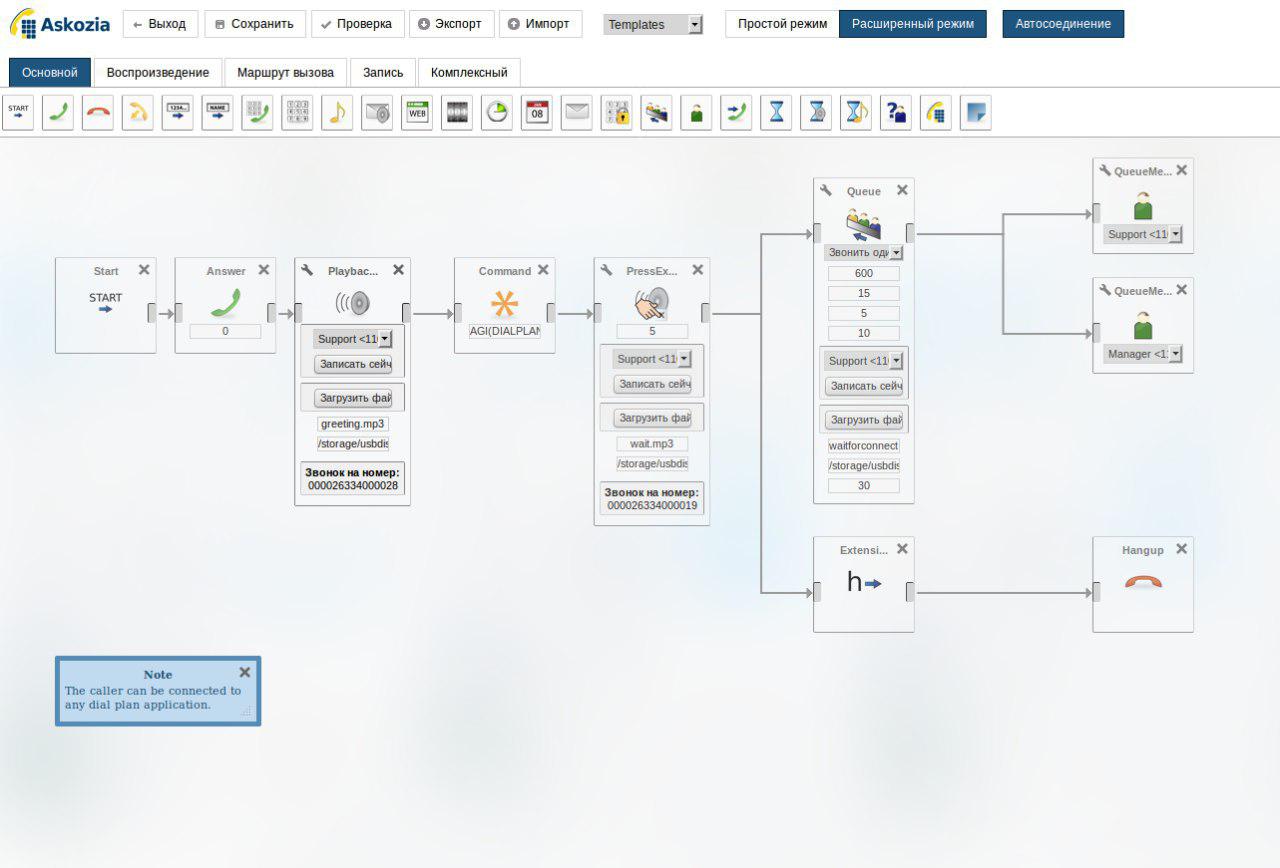This screenshot has width=1280, height=868.
Task: Pick the music note toolbar icon
Action: pos(337,113)
